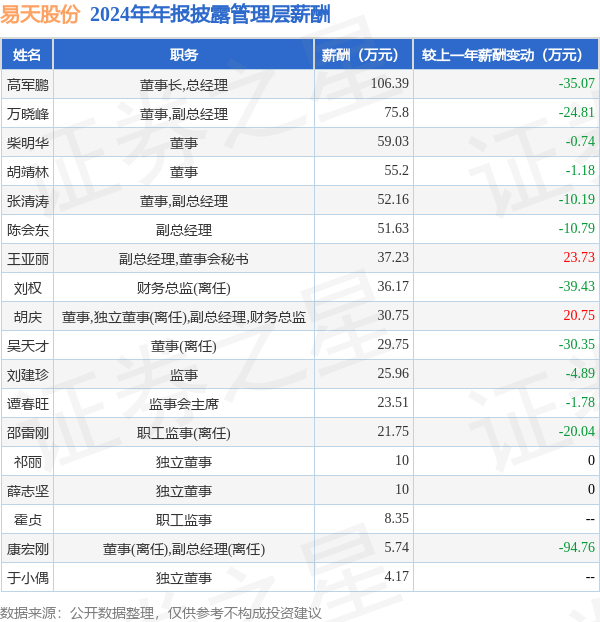Click the change value -0.74

pyautogui.click(x=580, y=141)
